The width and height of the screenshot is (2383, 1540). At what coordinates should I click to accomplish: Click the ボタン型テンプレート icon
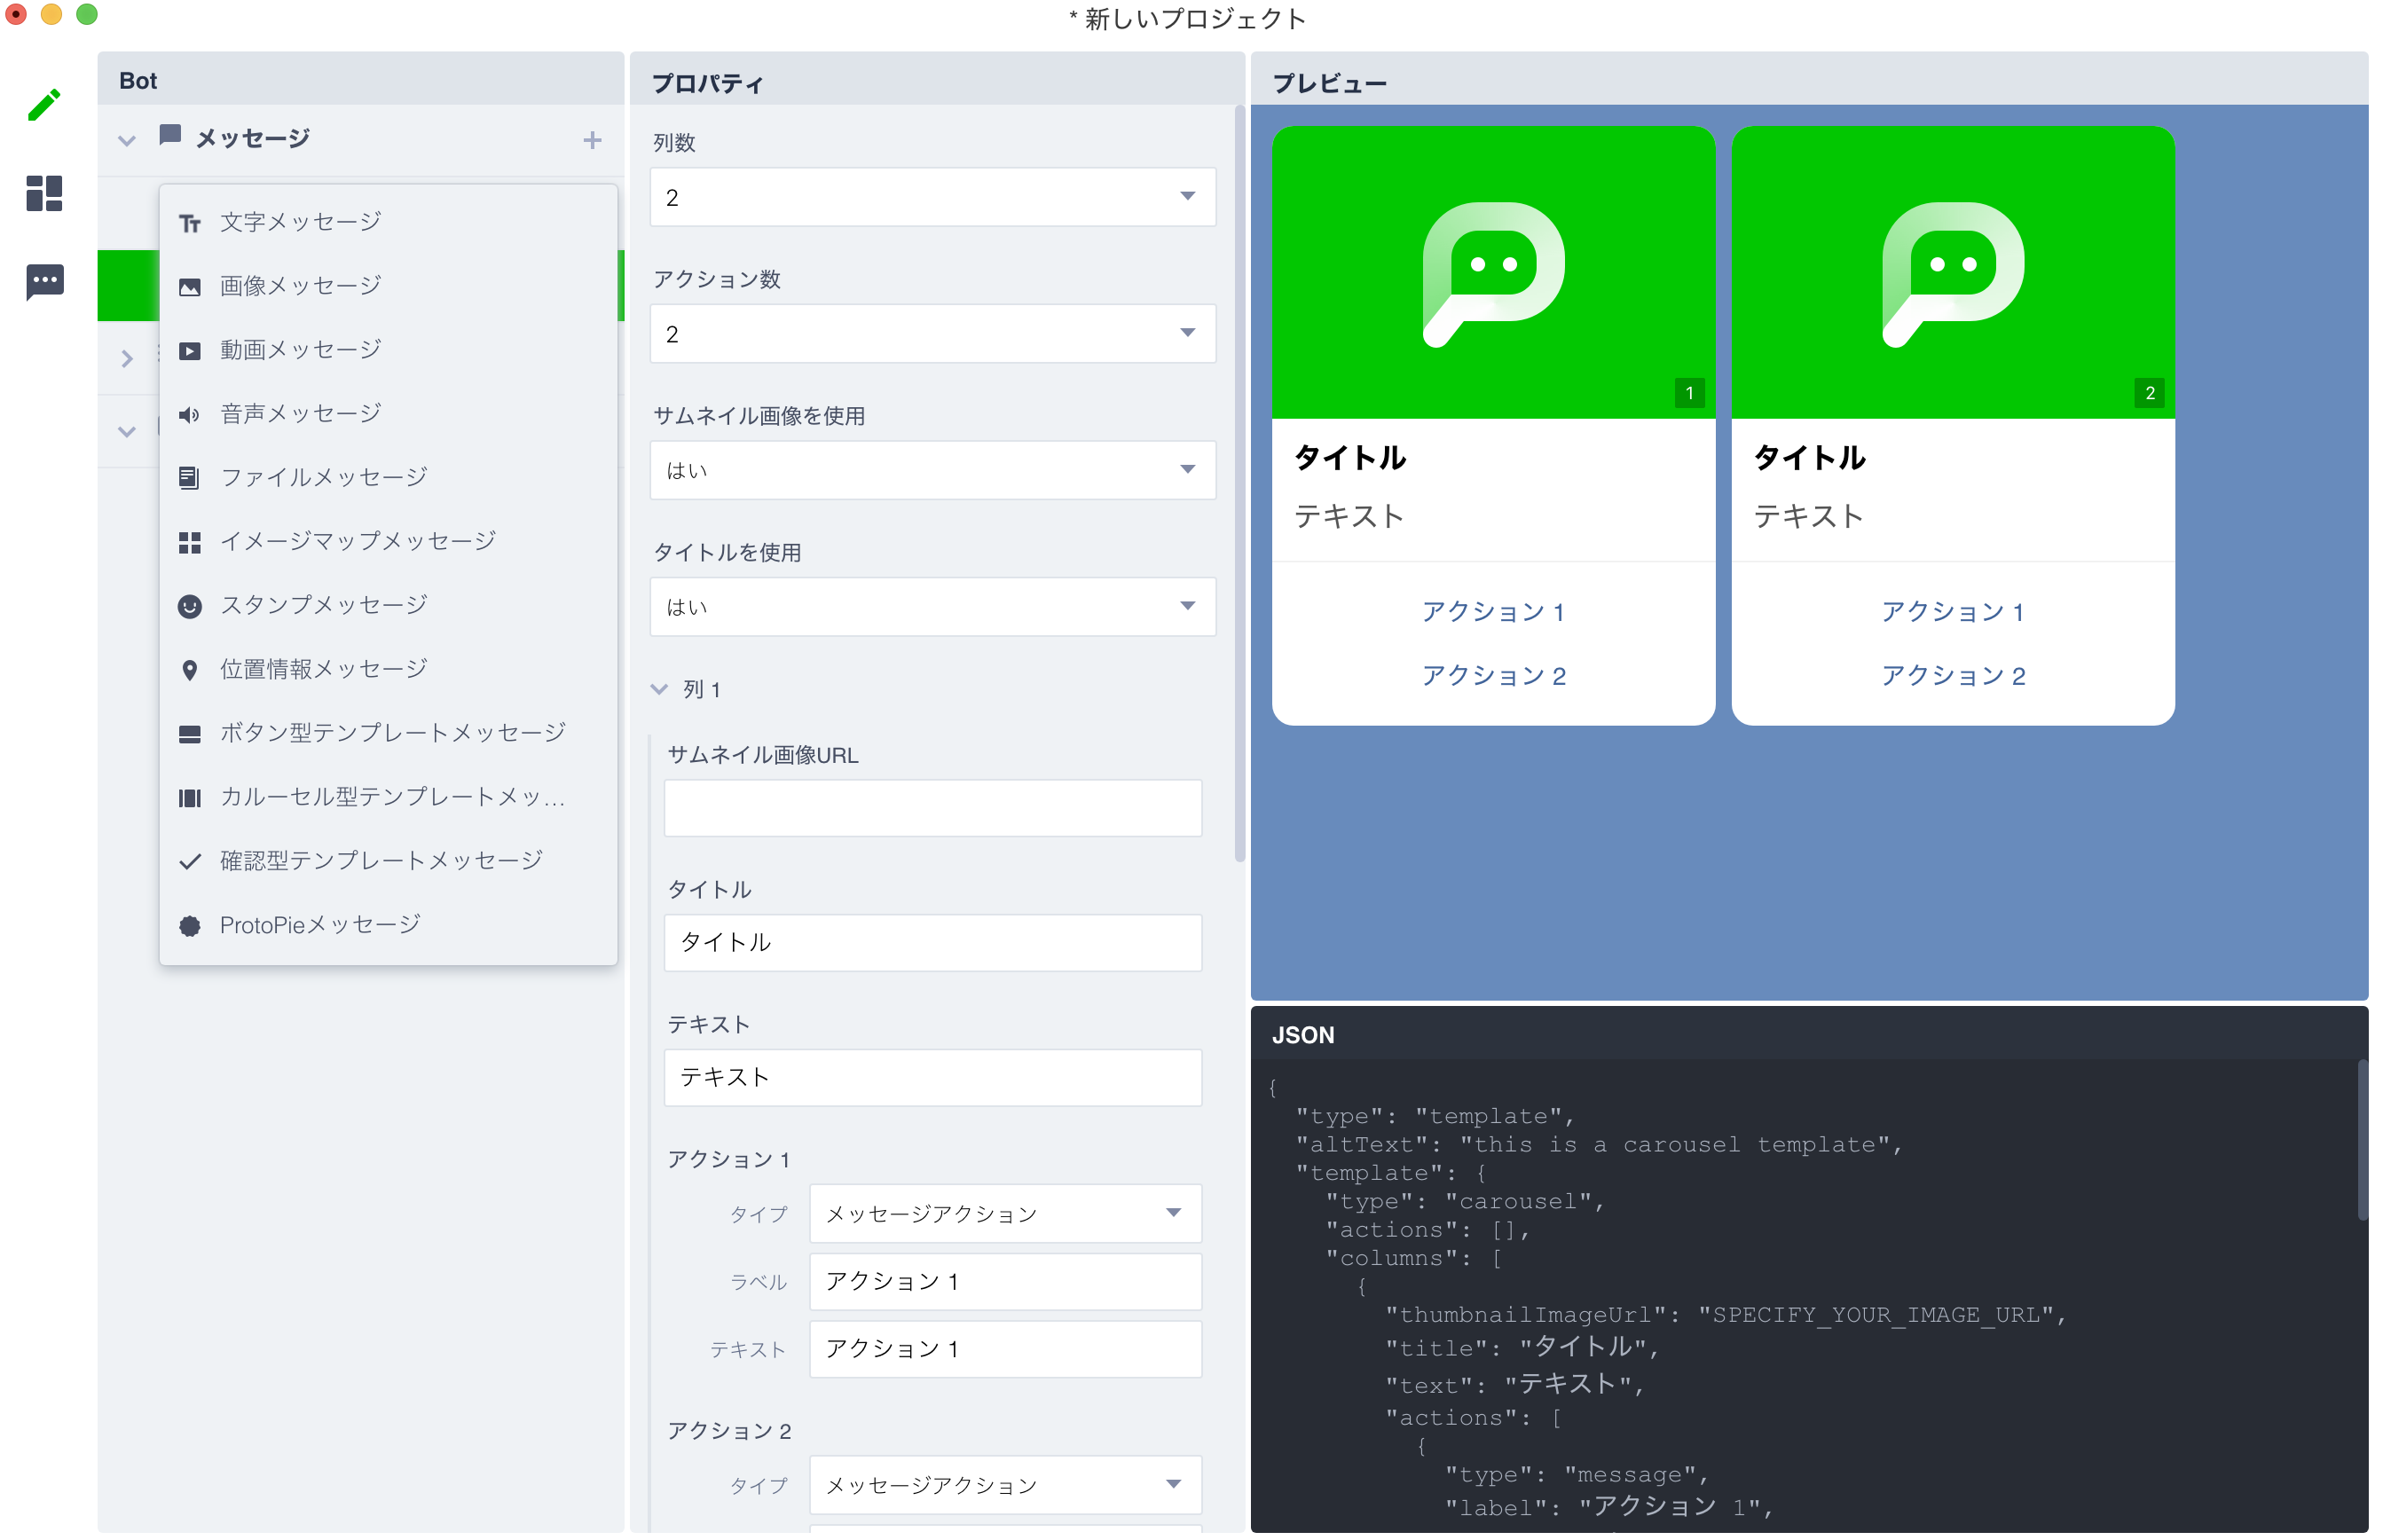[190, 734]
